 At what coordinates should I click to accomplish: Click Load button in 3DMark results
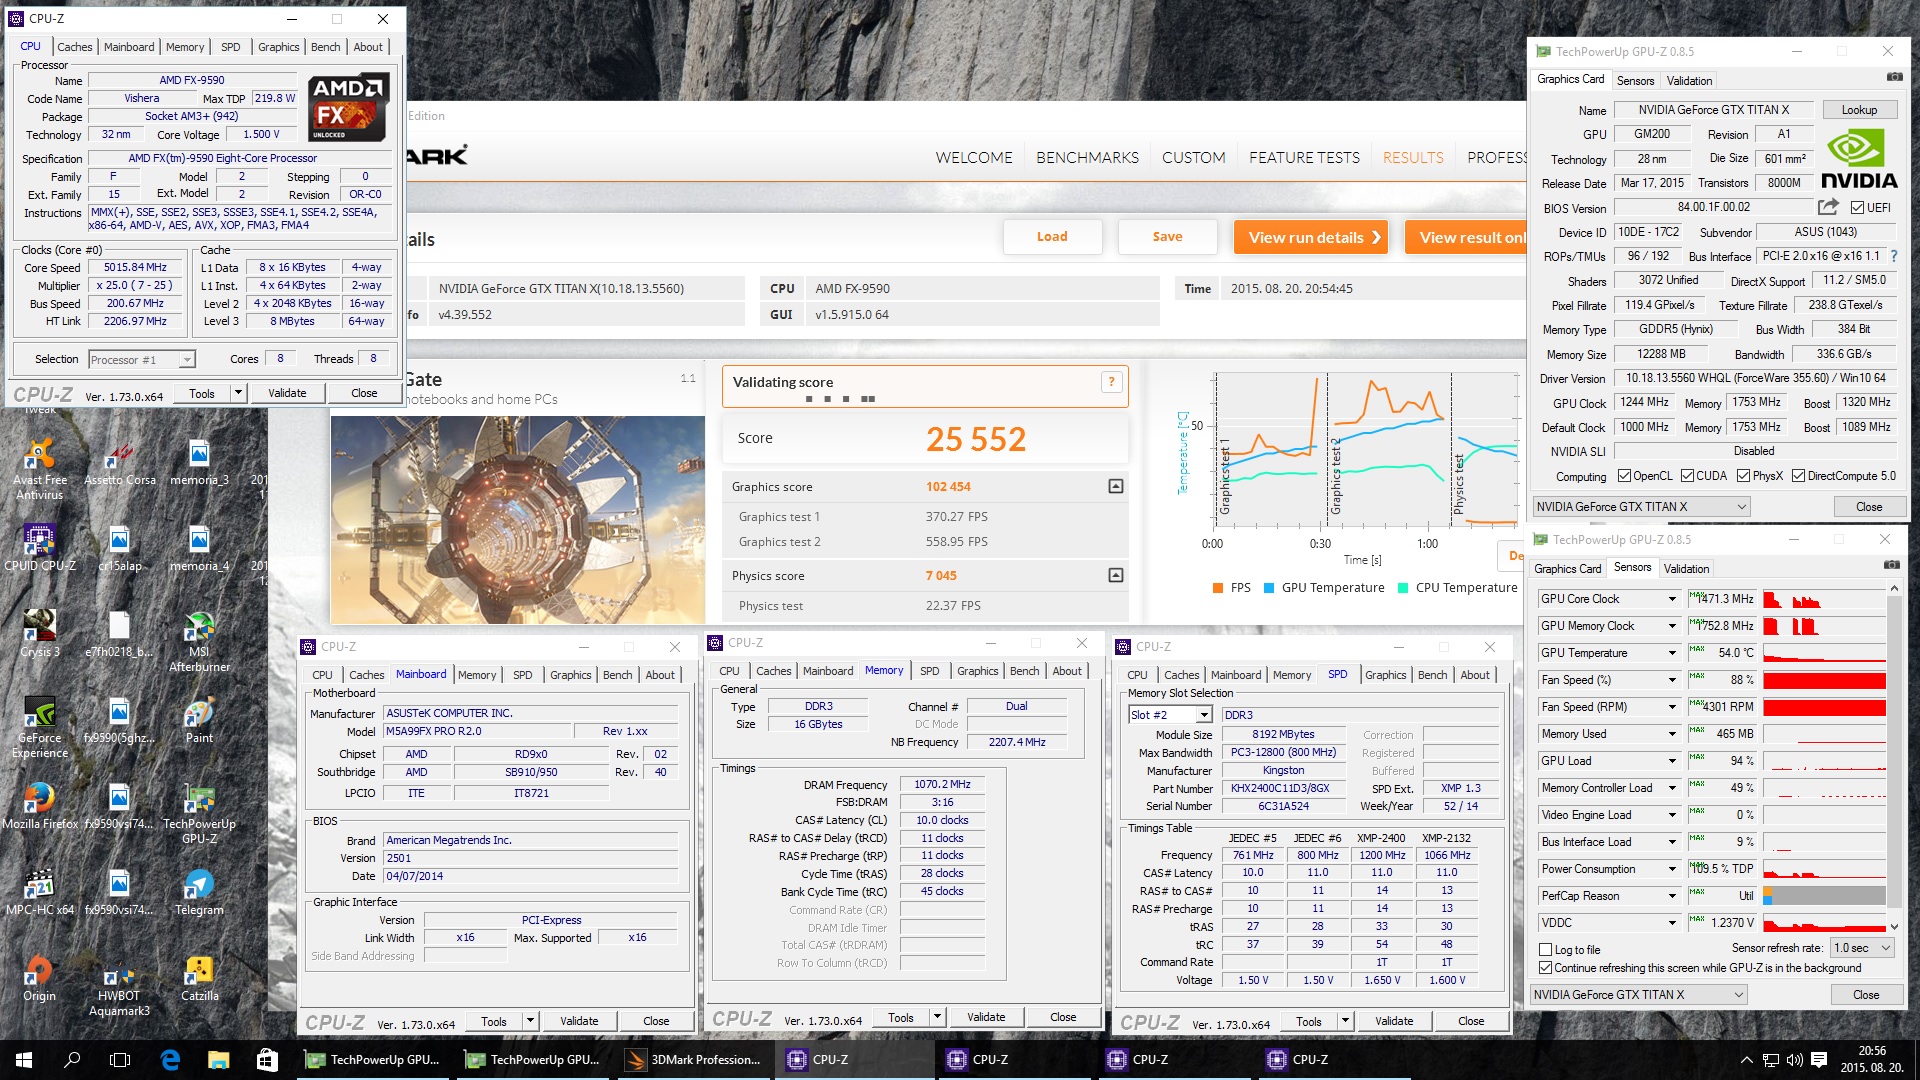point(1052,237)
